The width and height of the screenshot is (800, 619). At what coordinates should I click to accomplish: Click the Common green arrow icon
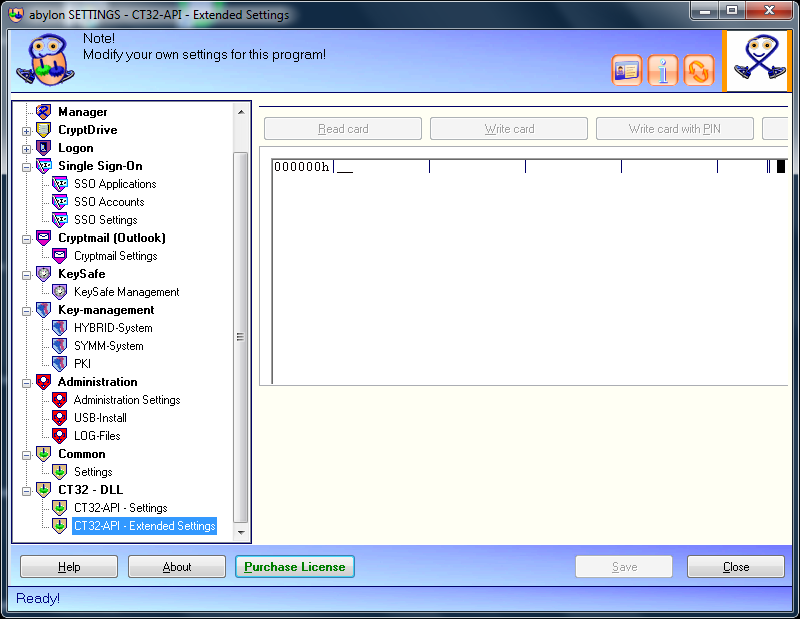(44, 454)
